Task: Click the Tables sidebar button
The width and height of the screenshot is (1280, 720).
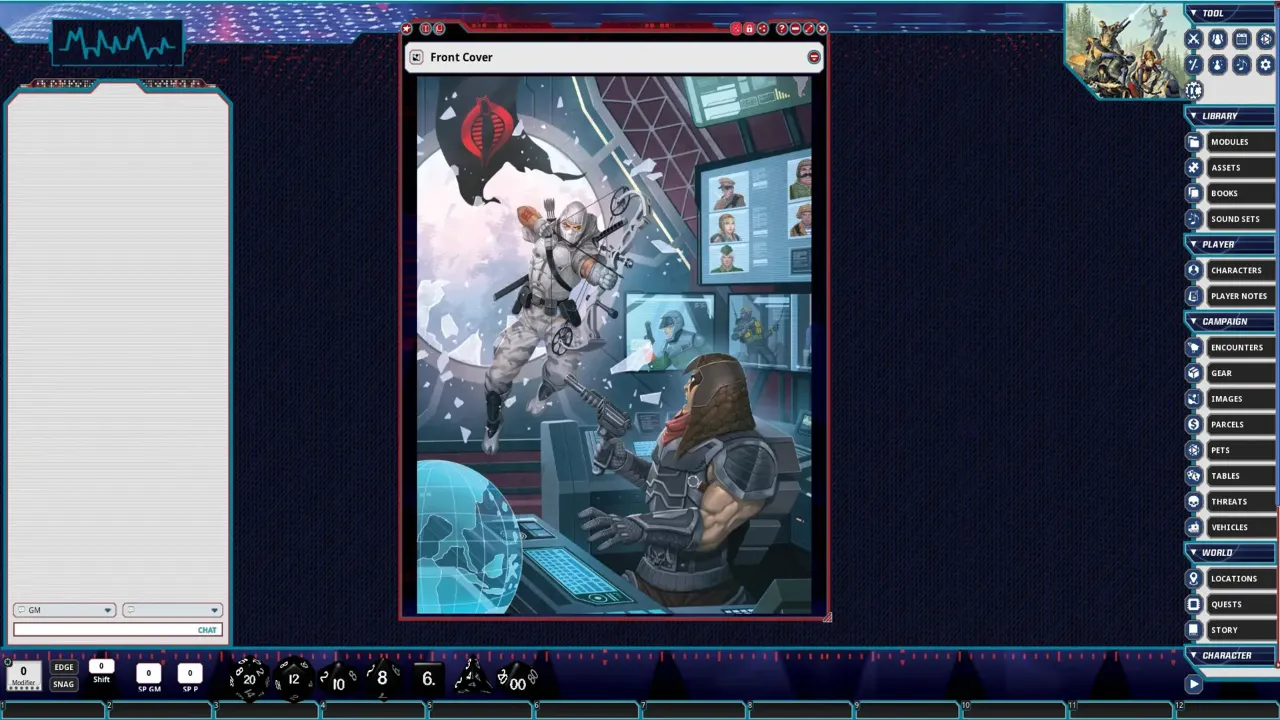Action: pos(1239,476)
